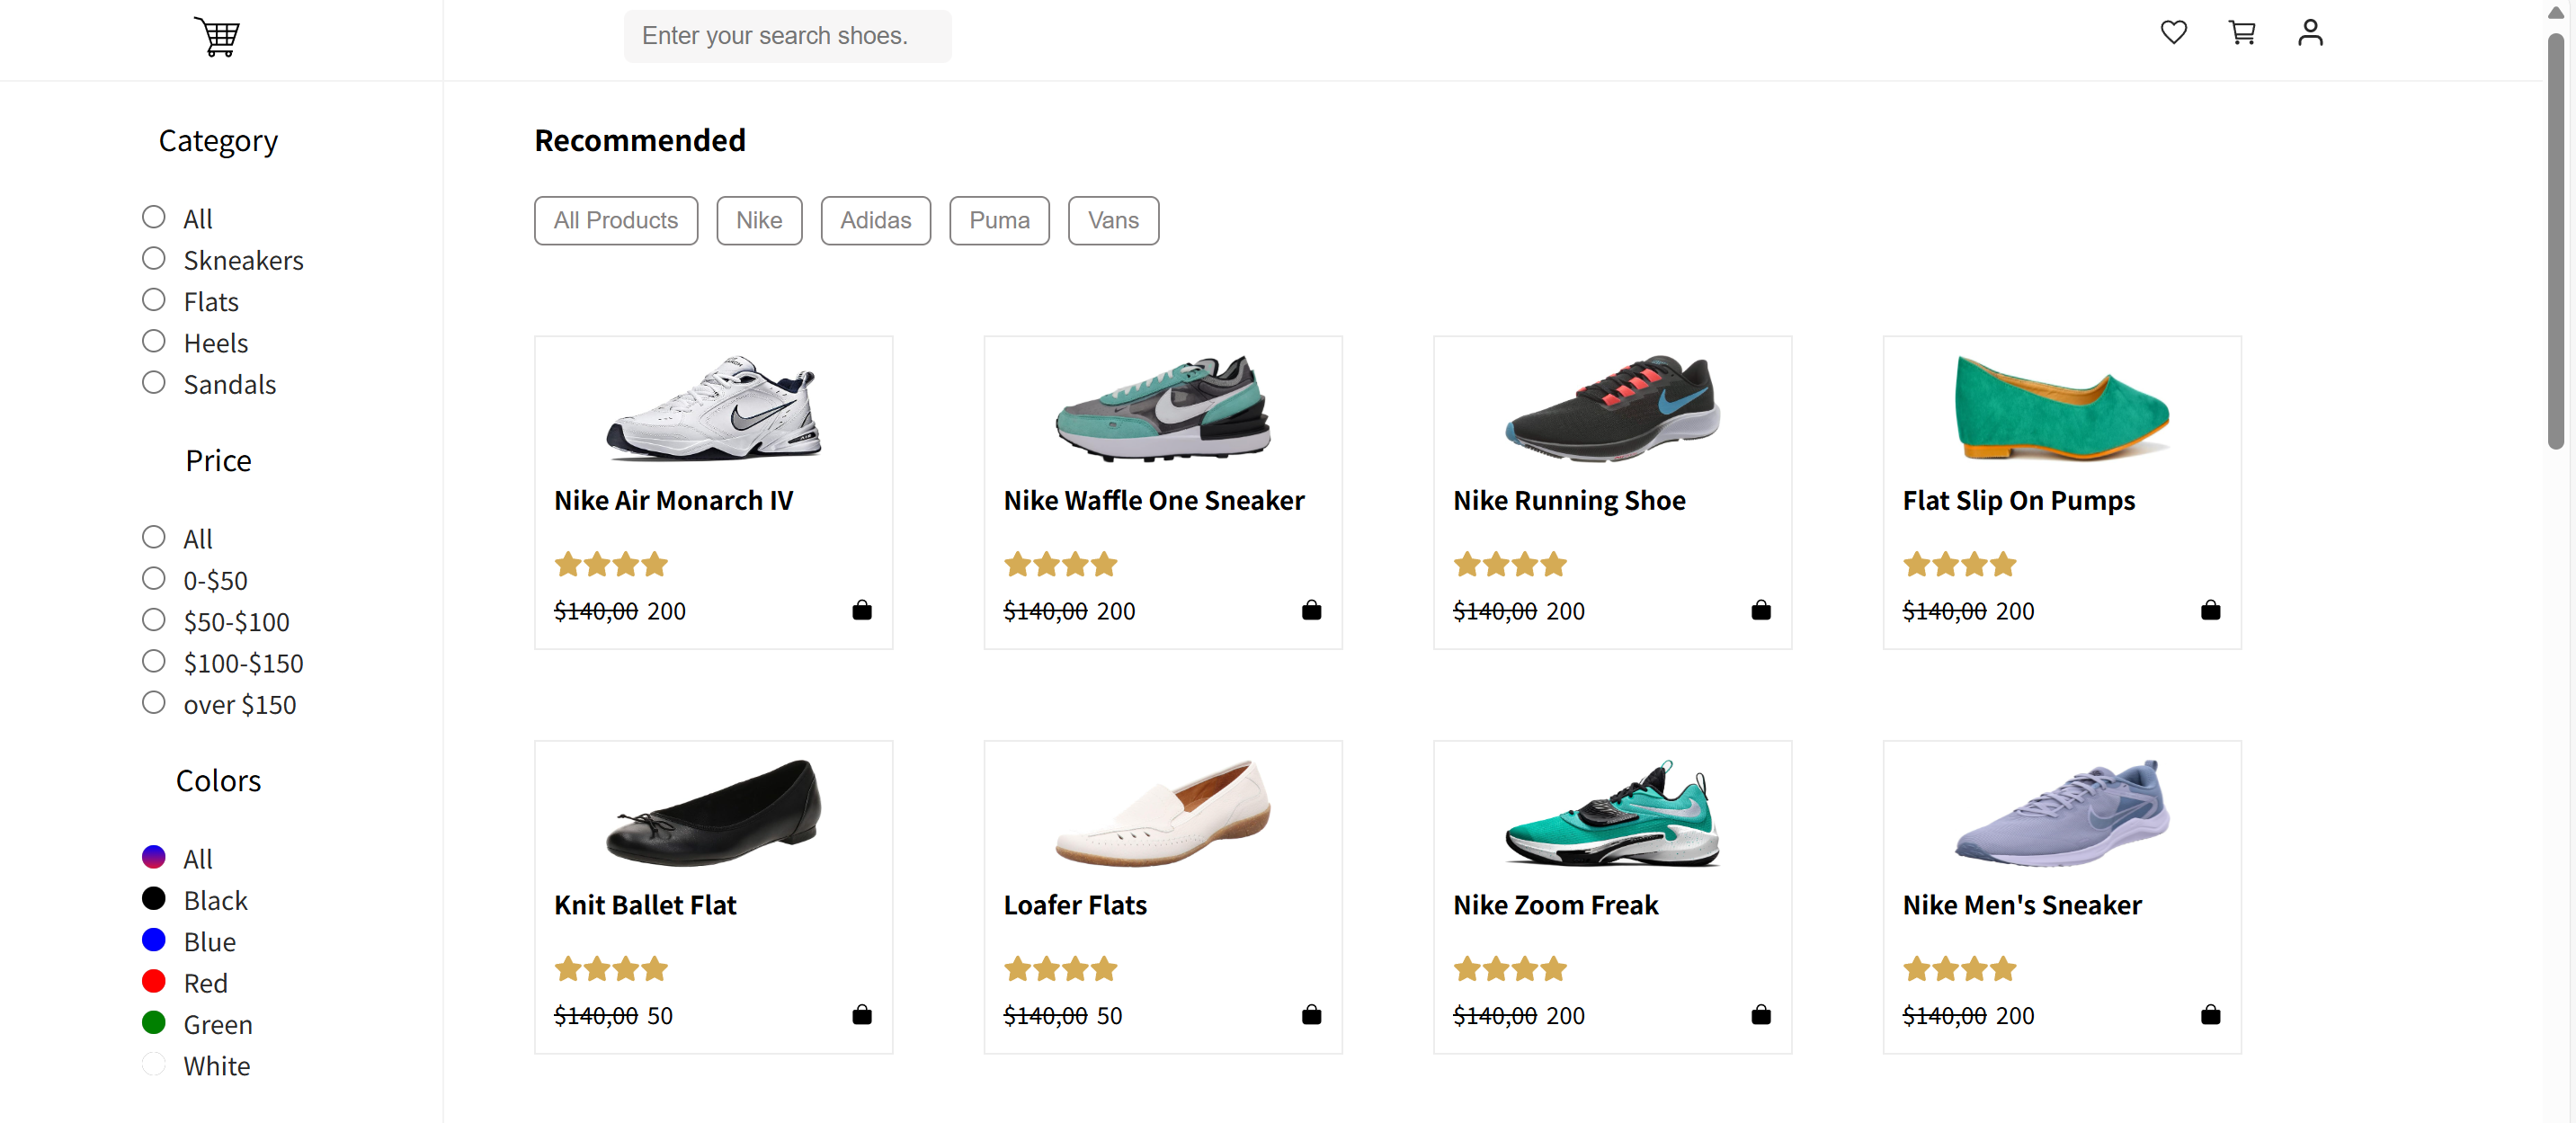Open the cart icon in header

pyautogui.click(x=2241, y=33)
